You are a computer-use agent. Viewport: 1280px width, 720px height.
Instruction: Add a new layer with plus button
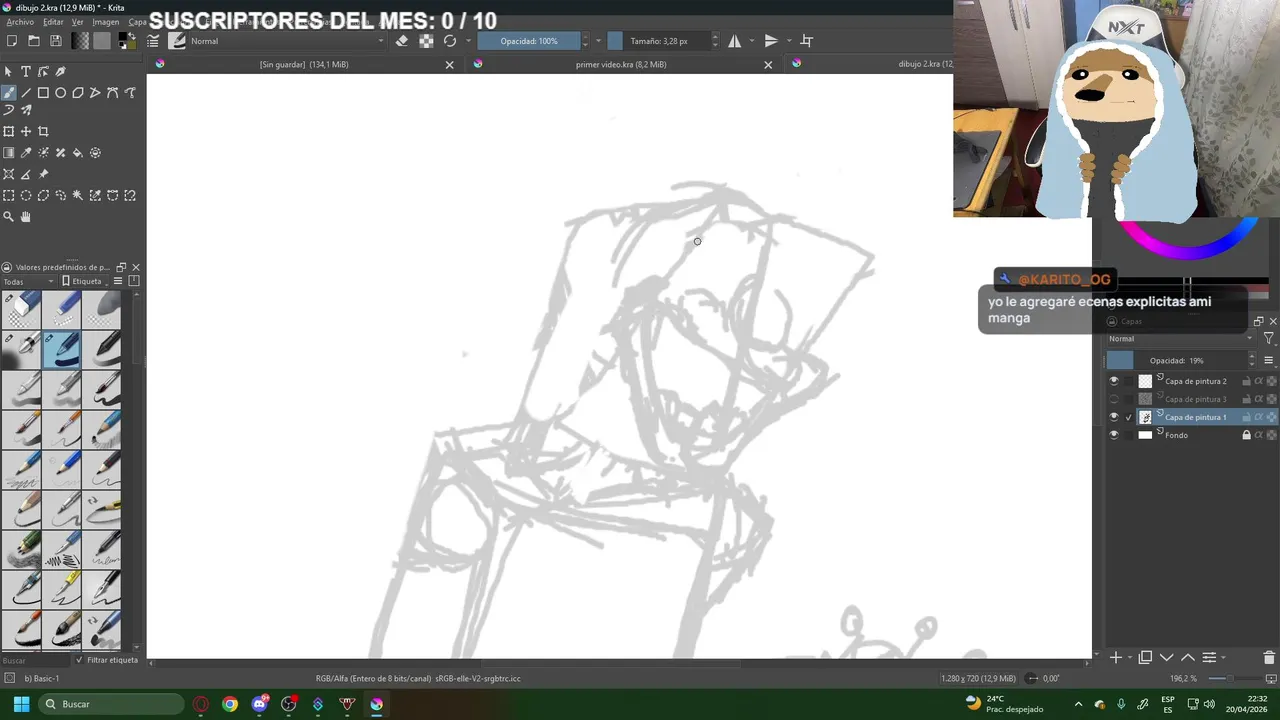click(x=1116, y=657)
